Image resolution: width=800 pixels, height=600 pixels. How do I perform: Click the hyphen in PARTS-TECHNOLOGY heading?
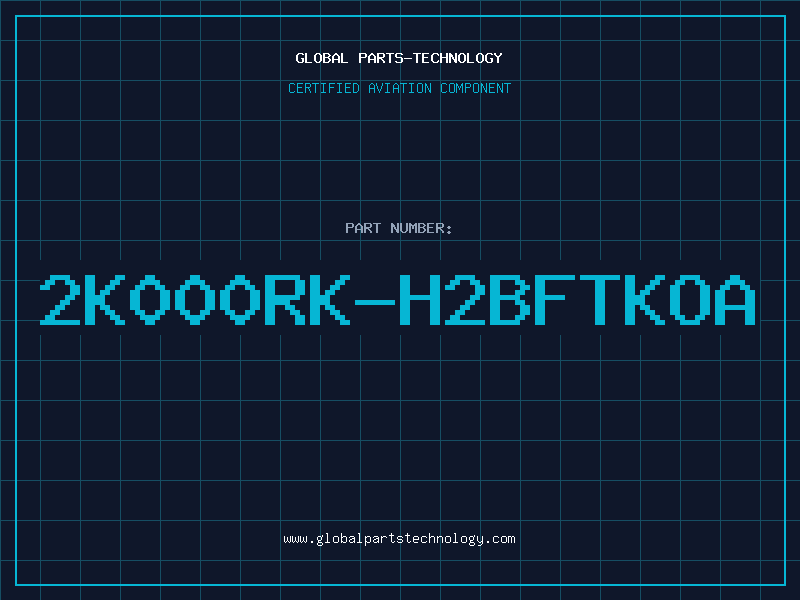click(407, 59)
